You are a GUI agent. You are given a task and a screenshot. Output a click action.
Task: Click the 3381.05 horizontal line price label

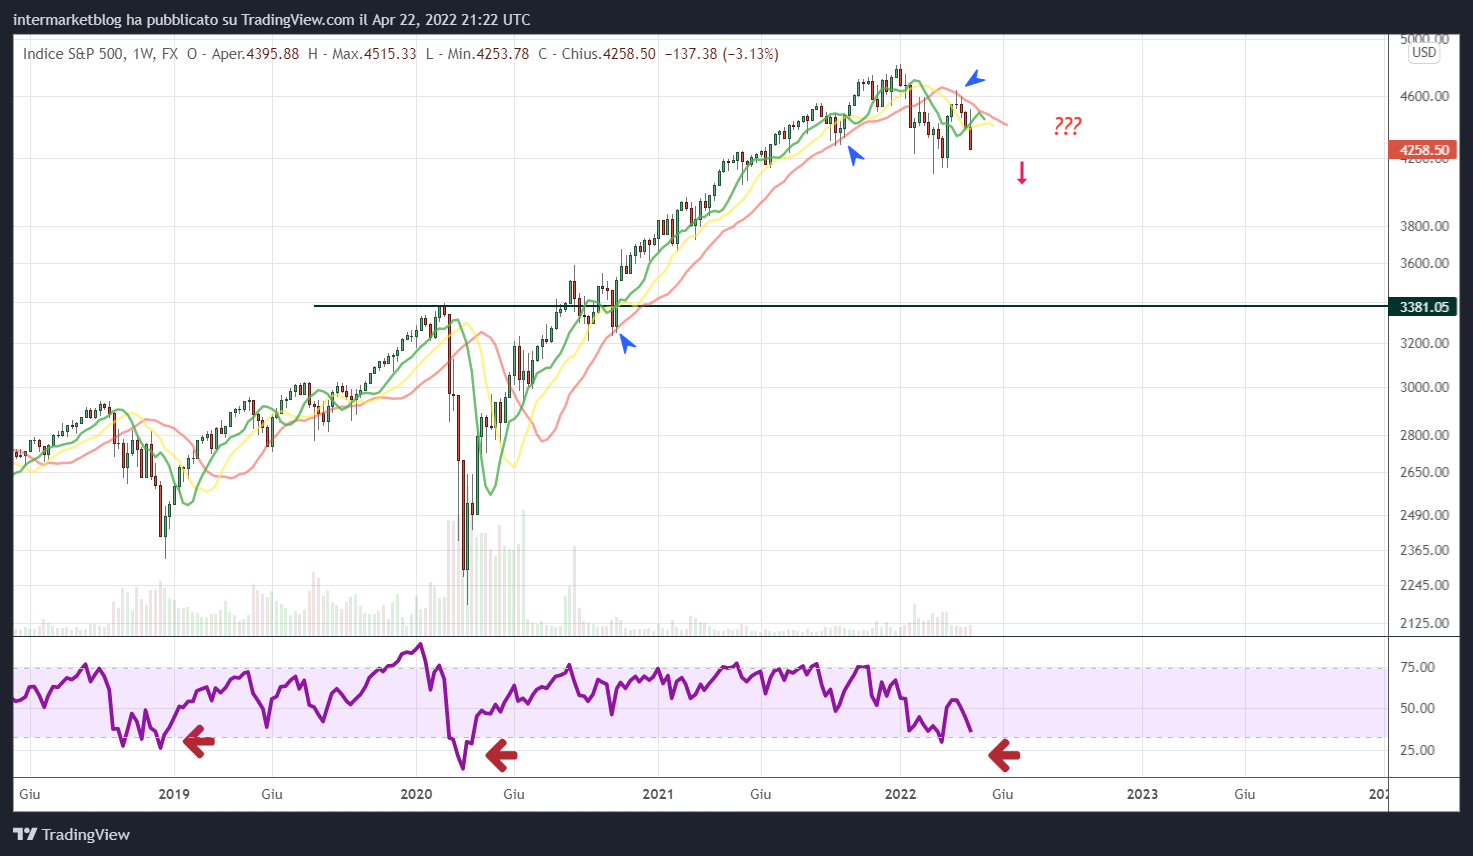(x=1423, y=307)
